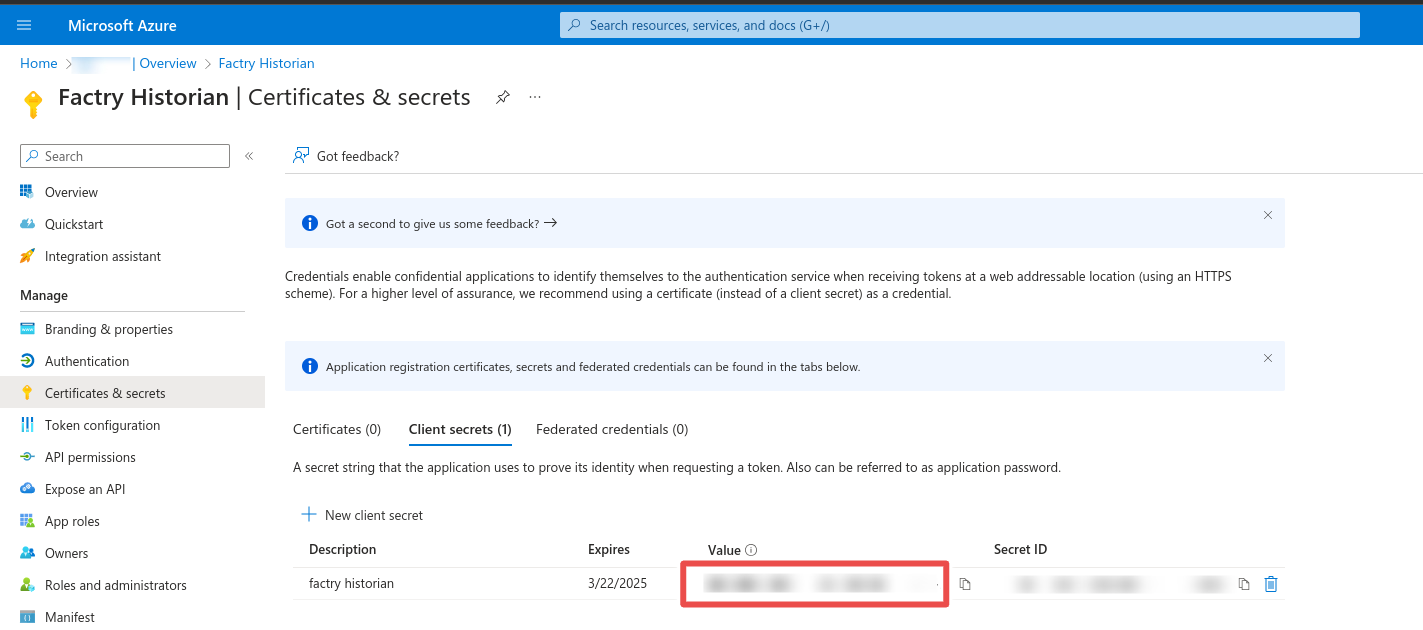Dismiss the feedback request banner

coord(1268,215)
